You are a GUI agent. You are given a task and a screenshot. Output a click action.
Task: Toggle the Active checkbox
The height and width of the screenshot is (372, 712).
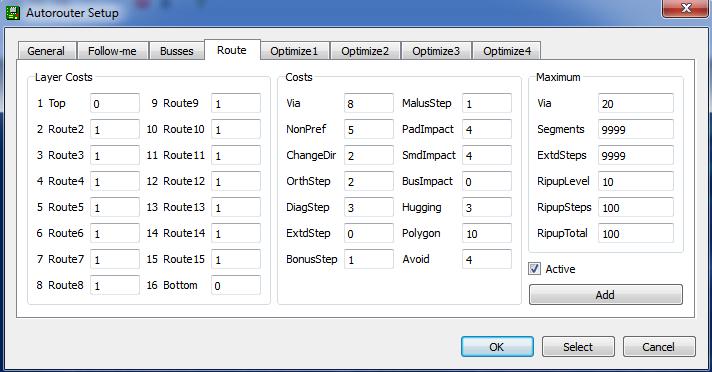click(534, 269)
